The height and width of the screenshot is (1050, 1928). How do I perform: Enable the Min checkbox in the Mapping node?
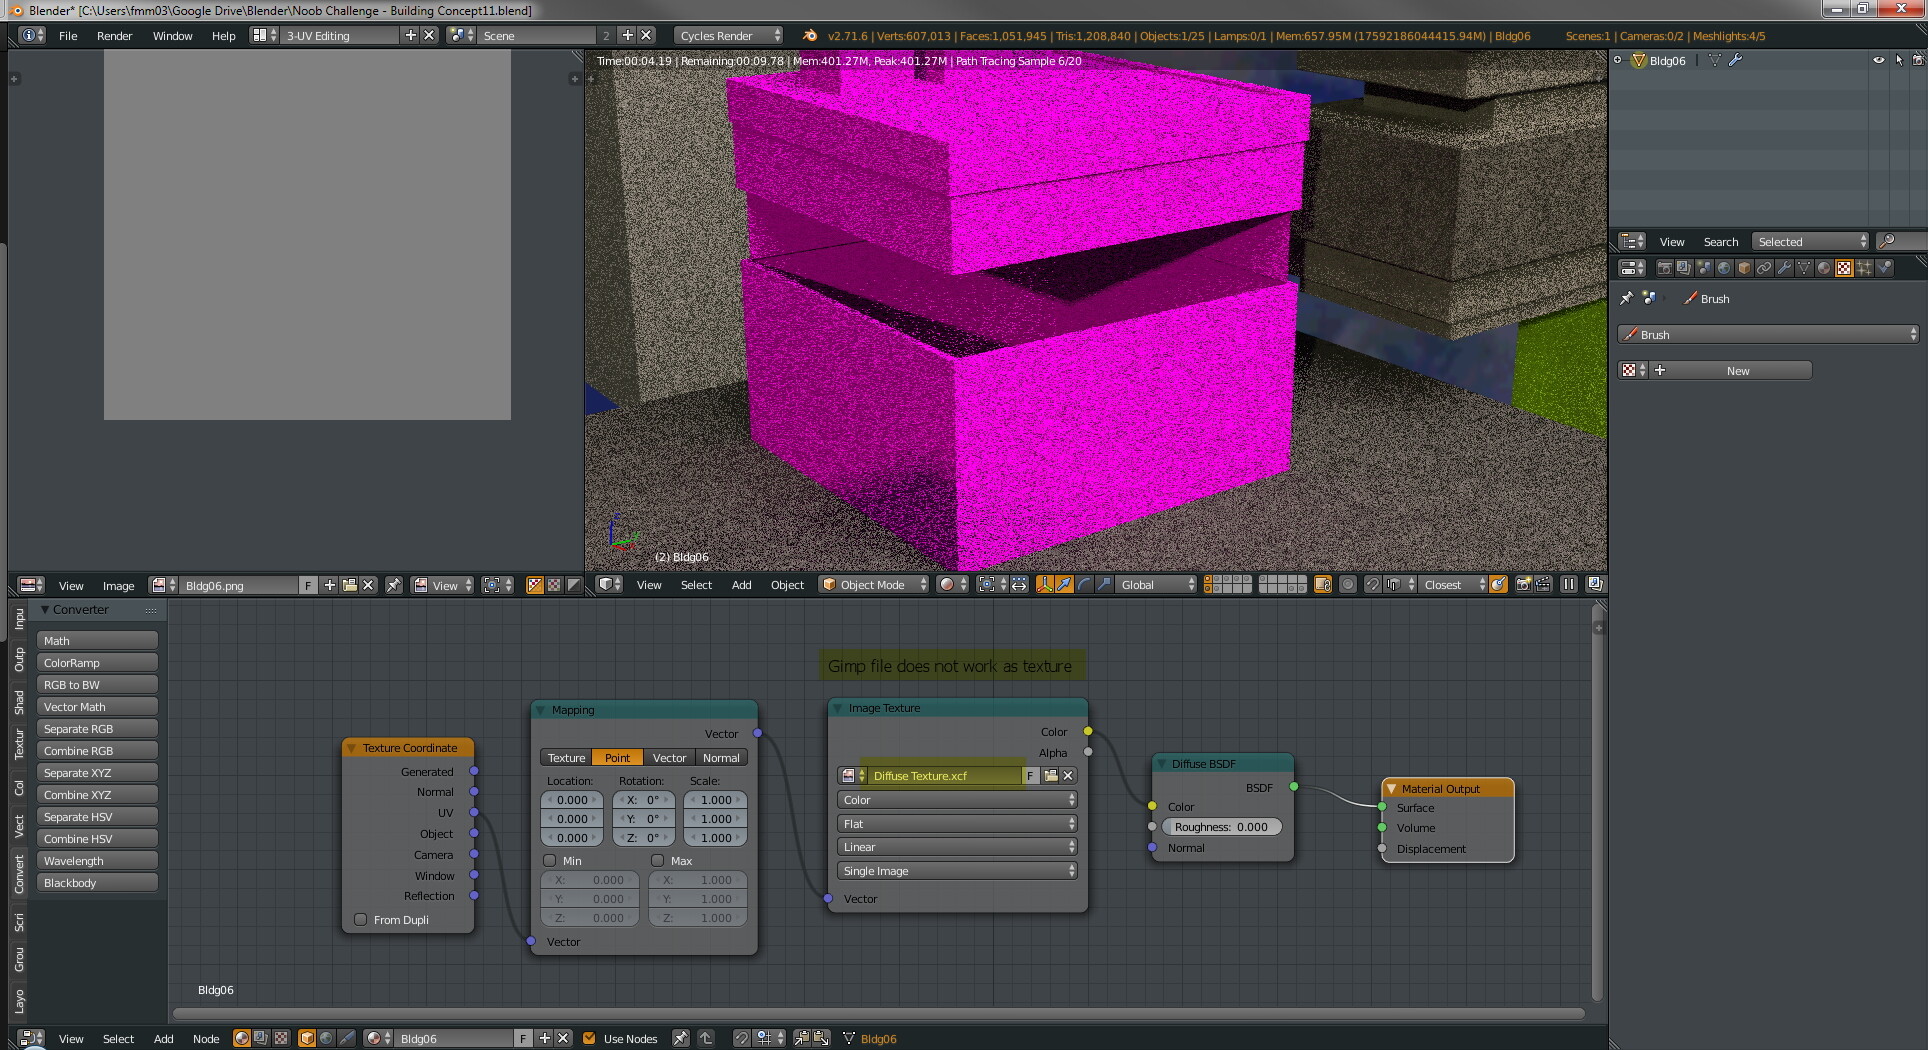[549, 860]
